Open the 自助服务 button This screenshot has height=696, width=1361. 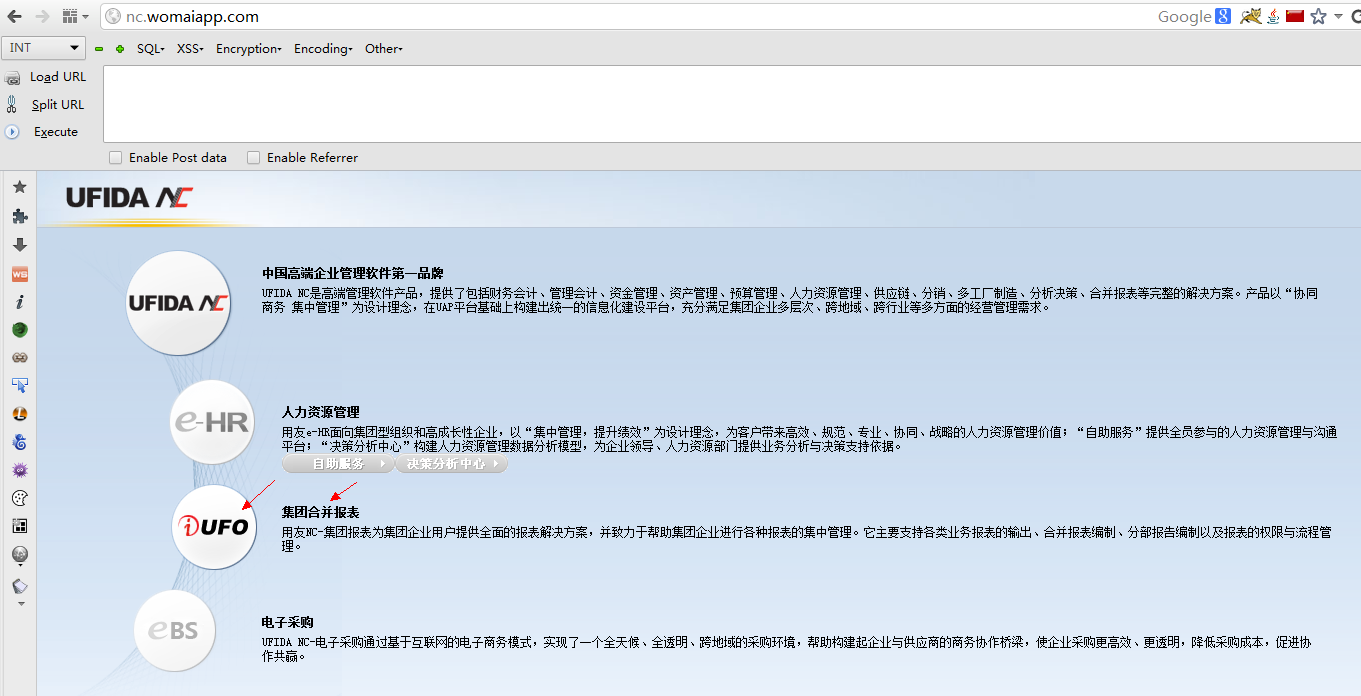pyautogui.click(x=338, y=464)
